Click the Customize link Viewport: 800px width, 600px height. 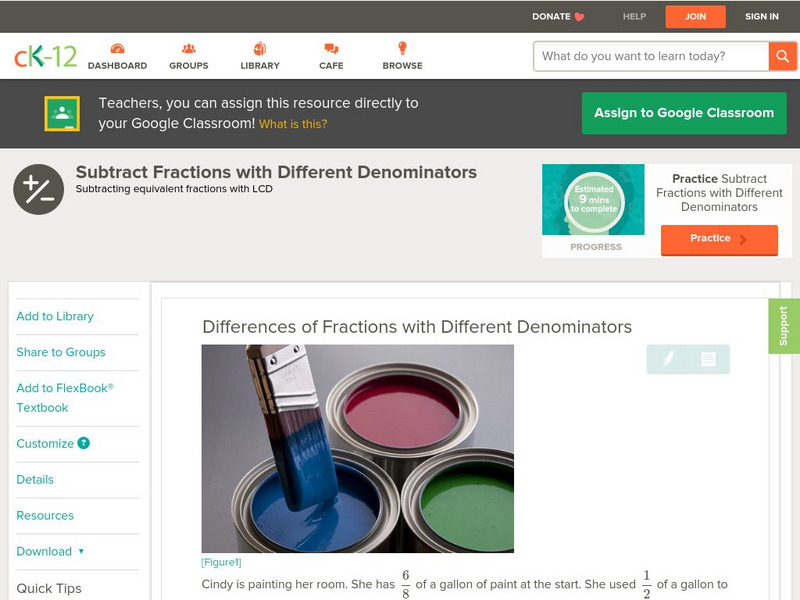(45, 443)
